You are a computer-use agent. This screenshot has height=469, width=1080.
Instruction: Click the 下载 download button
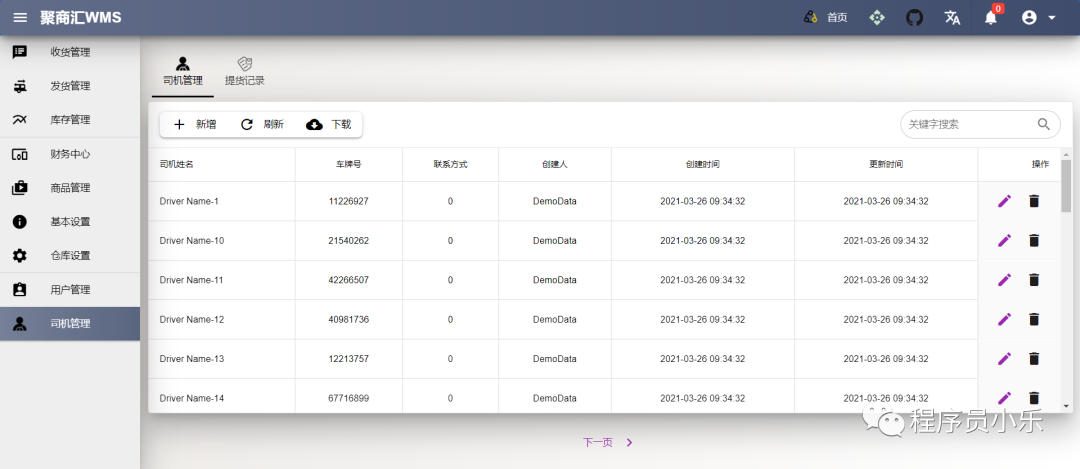pos(329,124)
